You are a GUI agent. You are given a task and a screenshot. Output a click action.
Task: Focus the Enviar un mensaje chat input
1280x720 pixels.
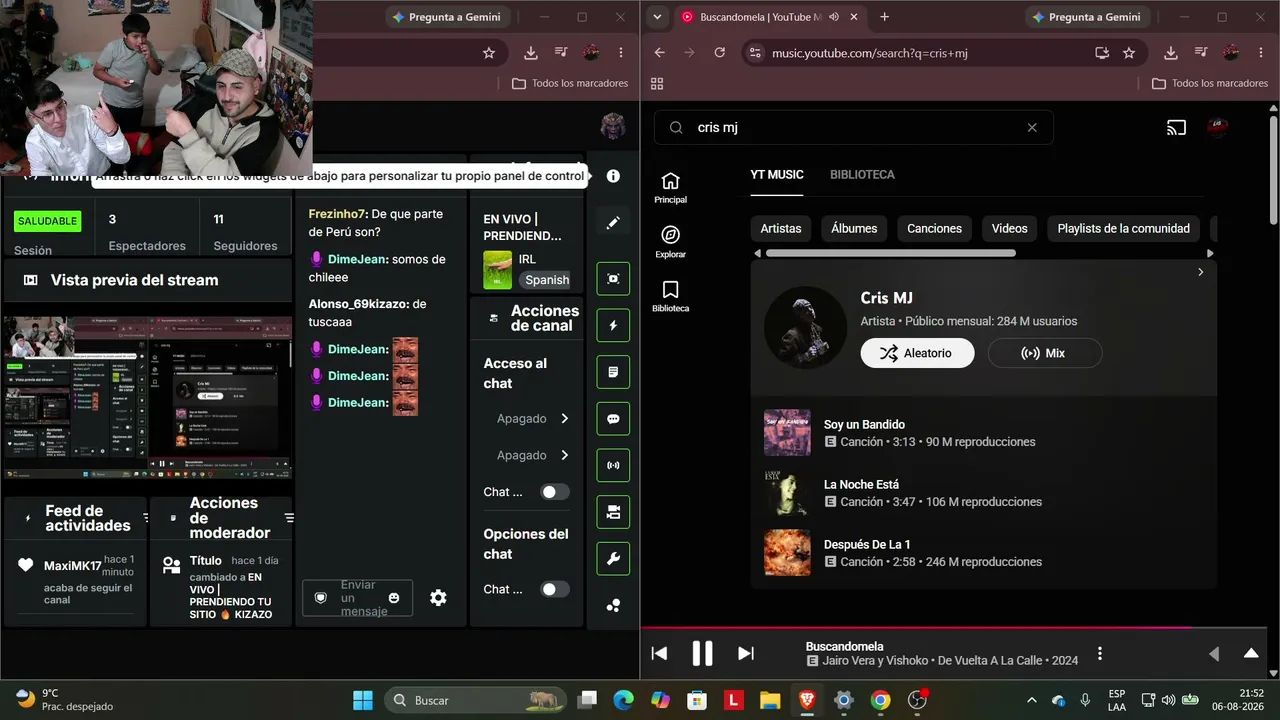[x=357, y=598]
